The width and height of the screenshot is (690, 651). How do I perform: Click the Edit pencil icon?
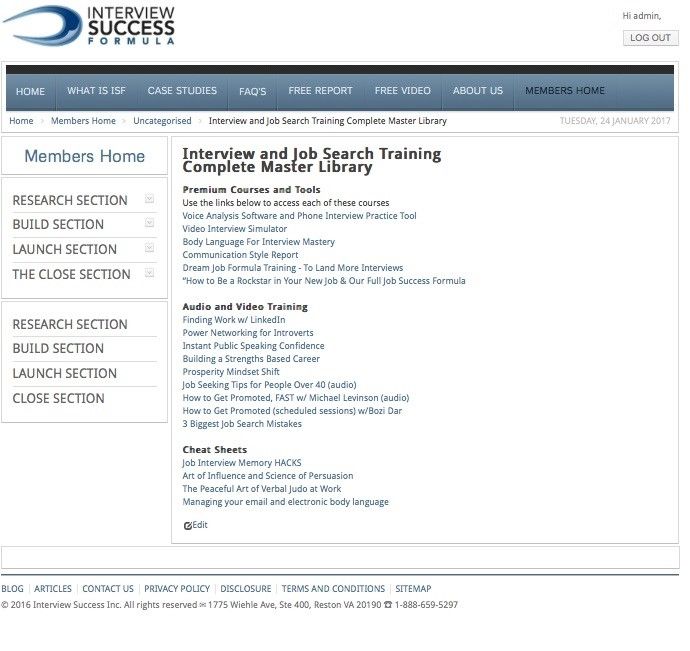click(188, 525)
